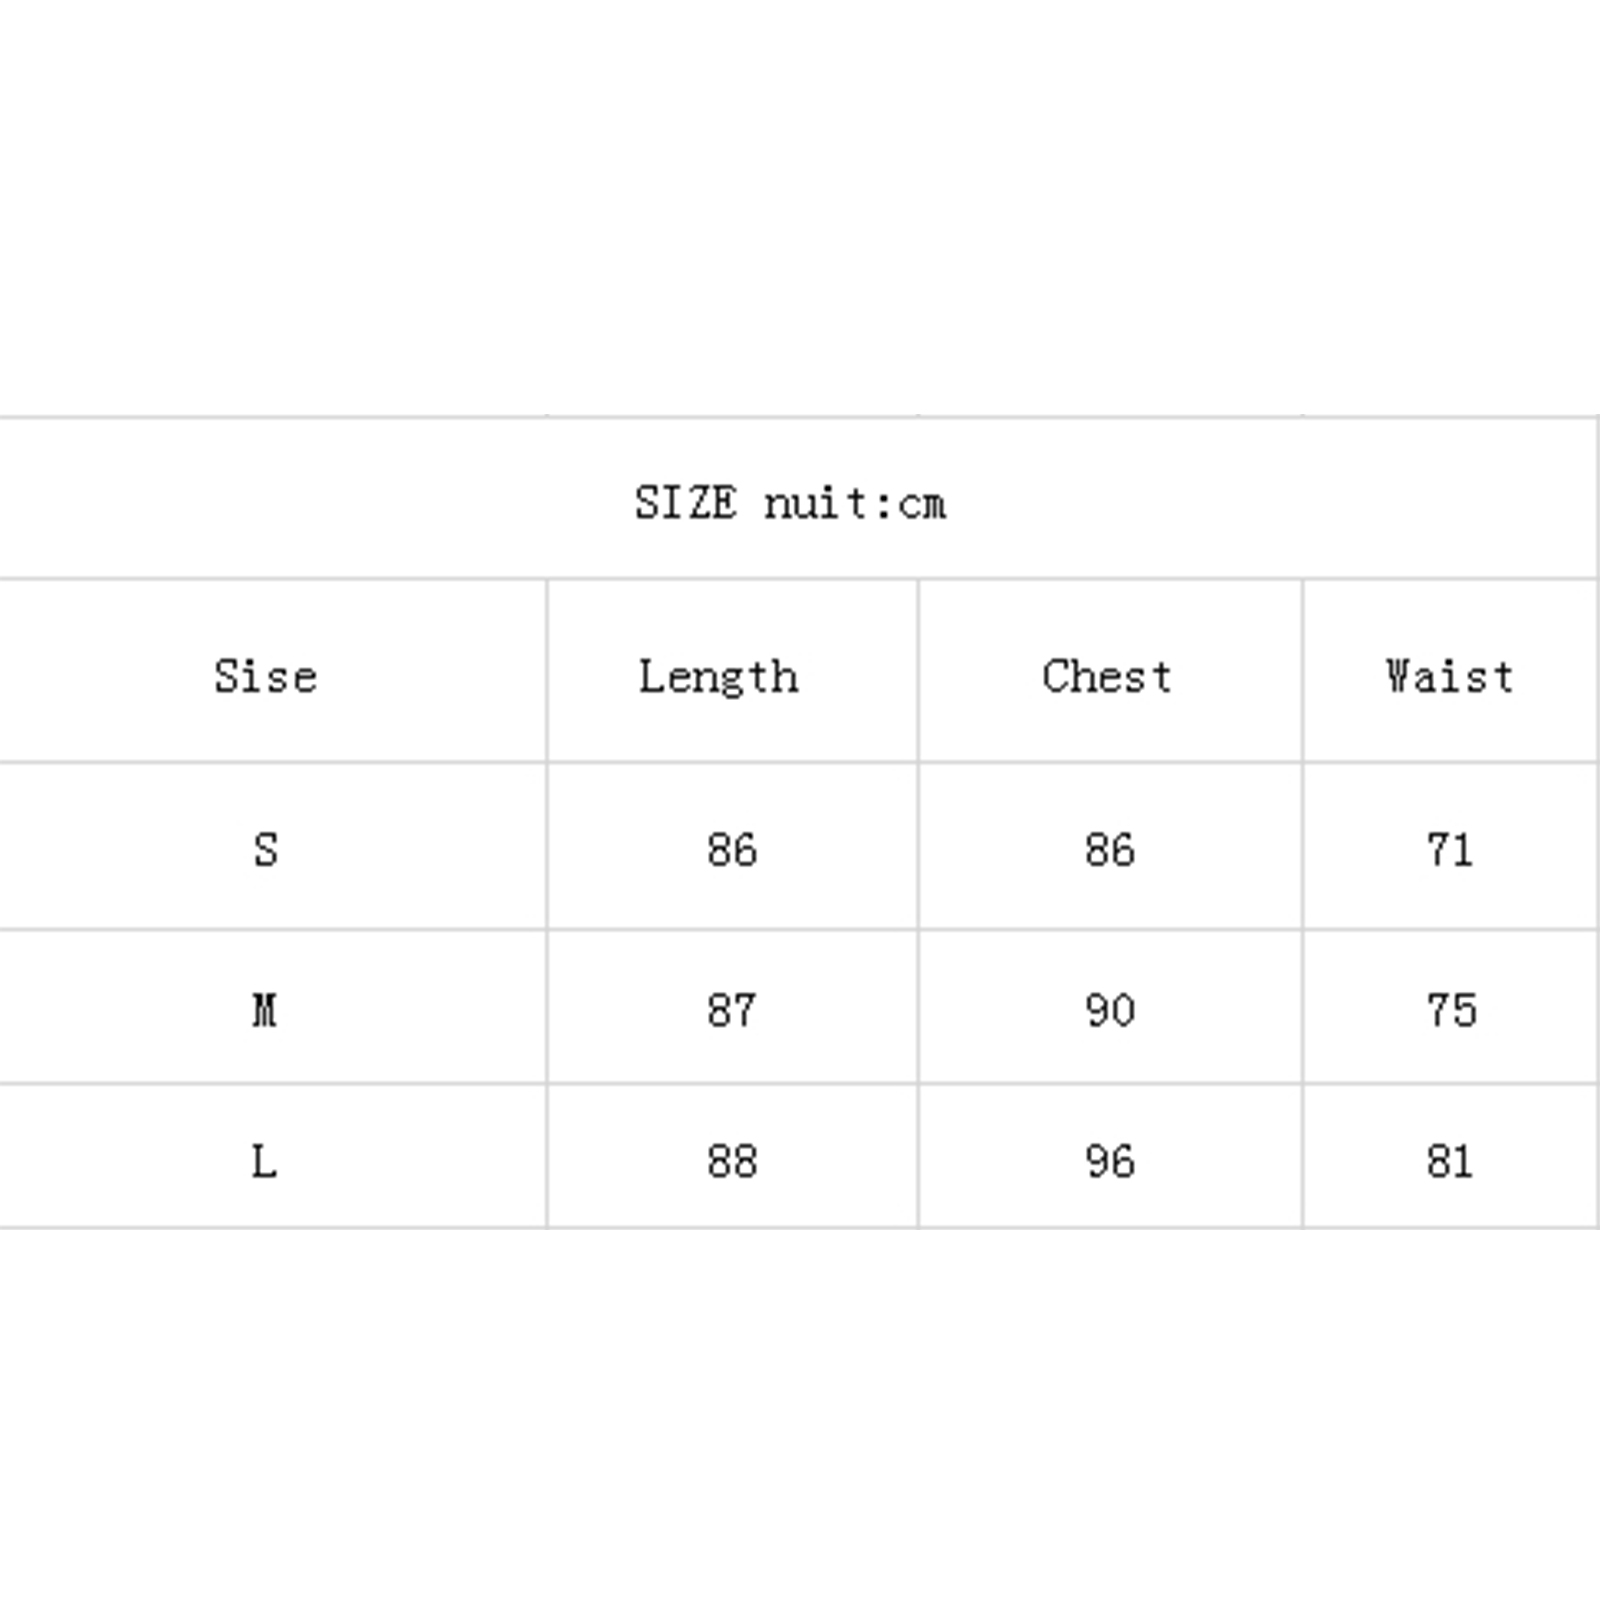Click the Chest value 86 for size S

click(x=1110, y=850)
